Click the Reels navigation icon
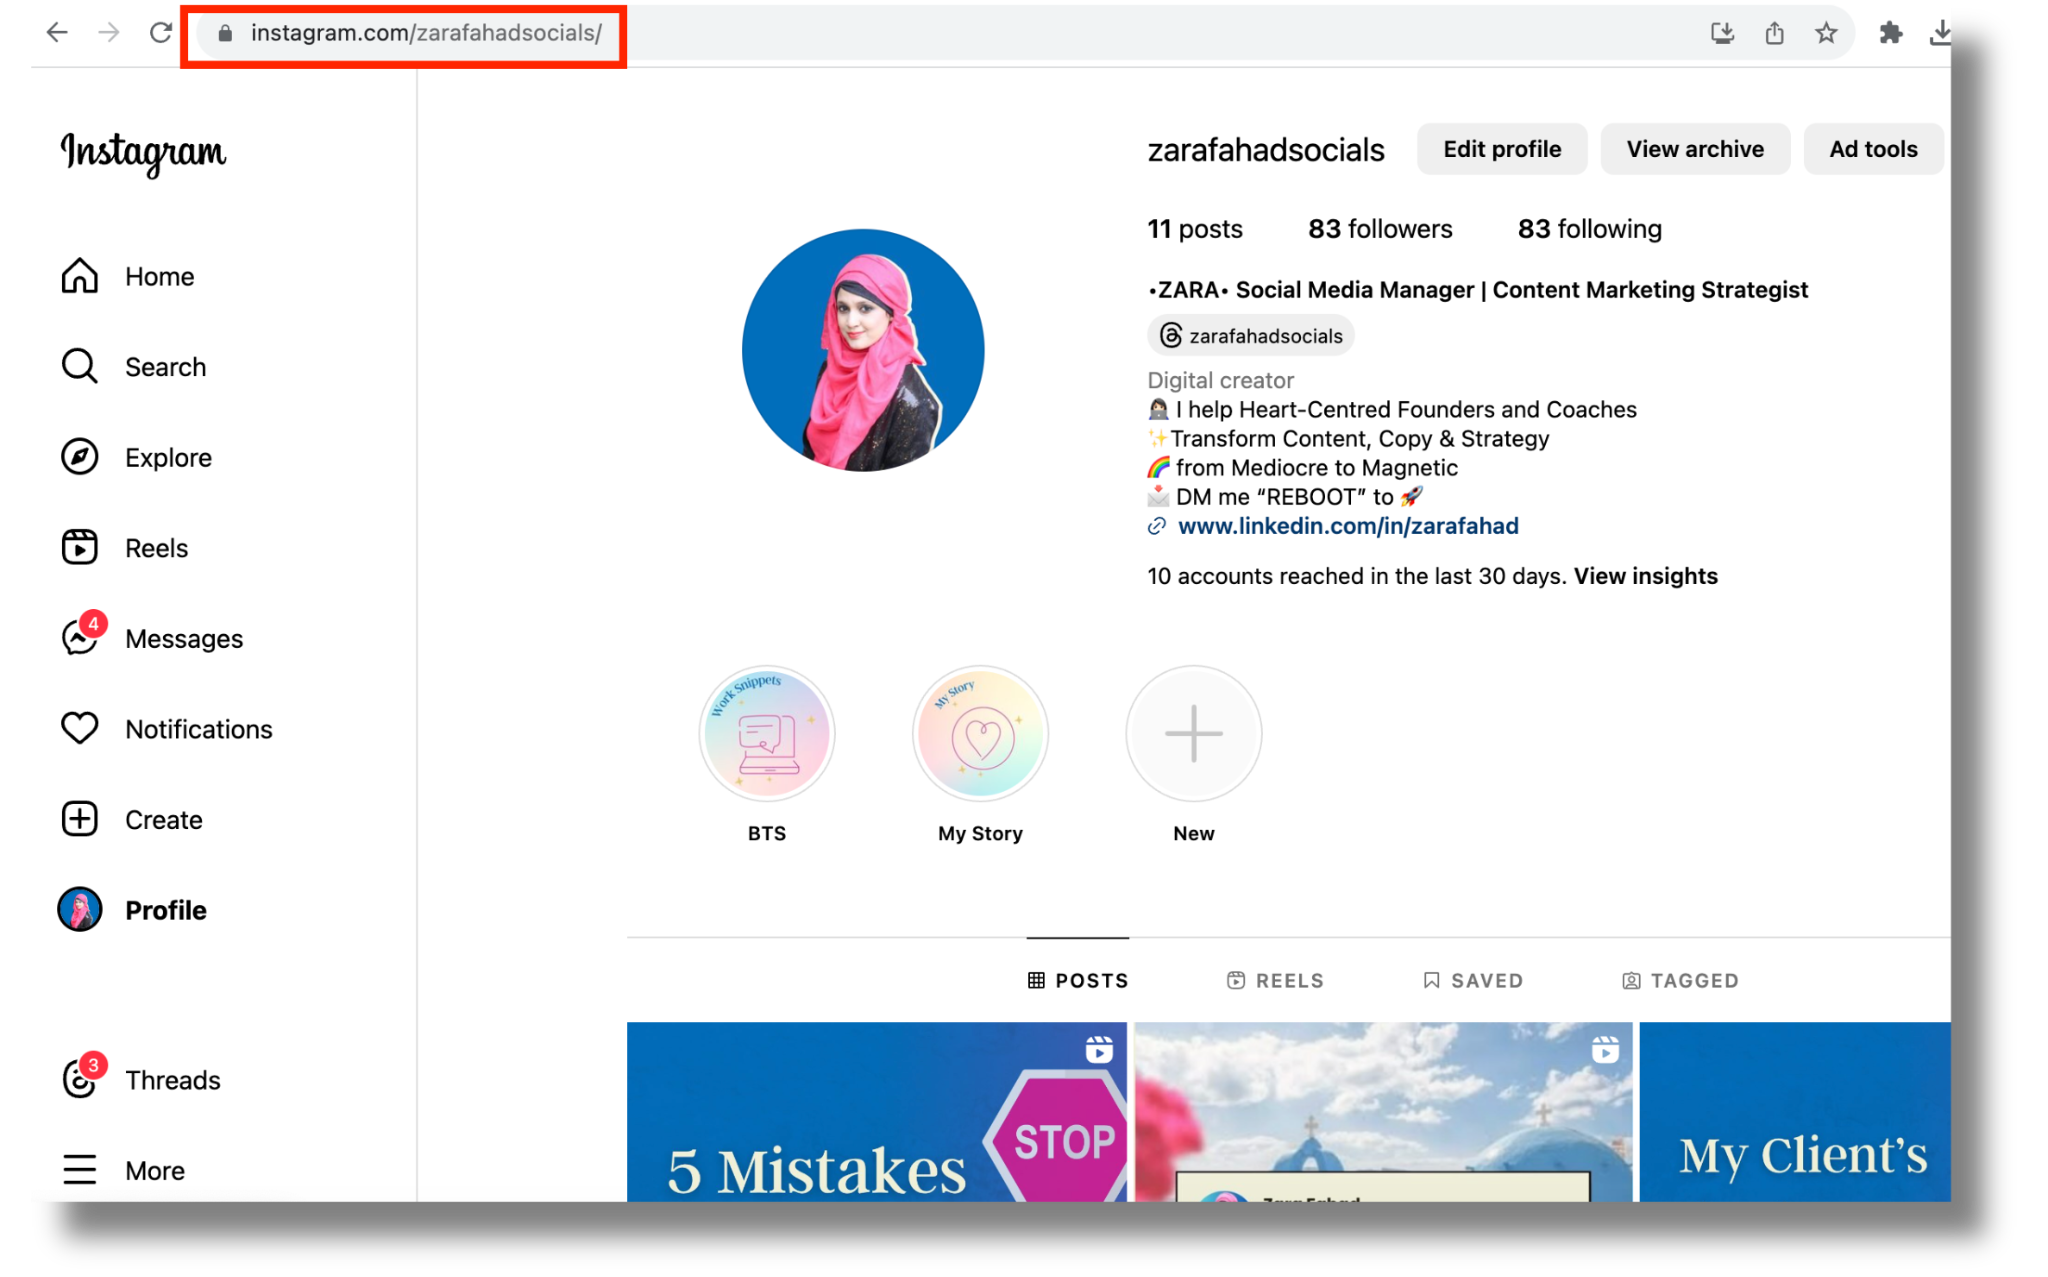Screen dimensions: 2048x1277 click(x=79, y=546)
